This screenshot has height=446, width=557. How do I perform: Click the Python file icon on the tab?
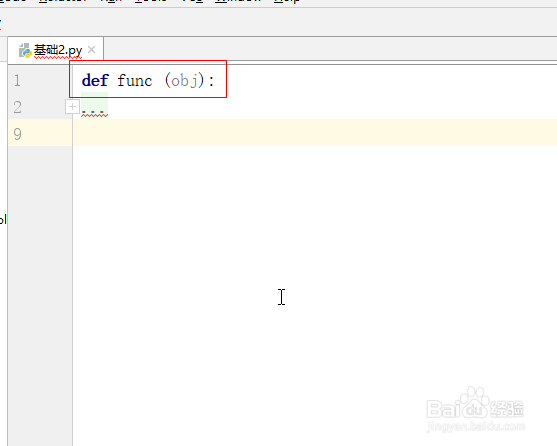pos(25,50)
